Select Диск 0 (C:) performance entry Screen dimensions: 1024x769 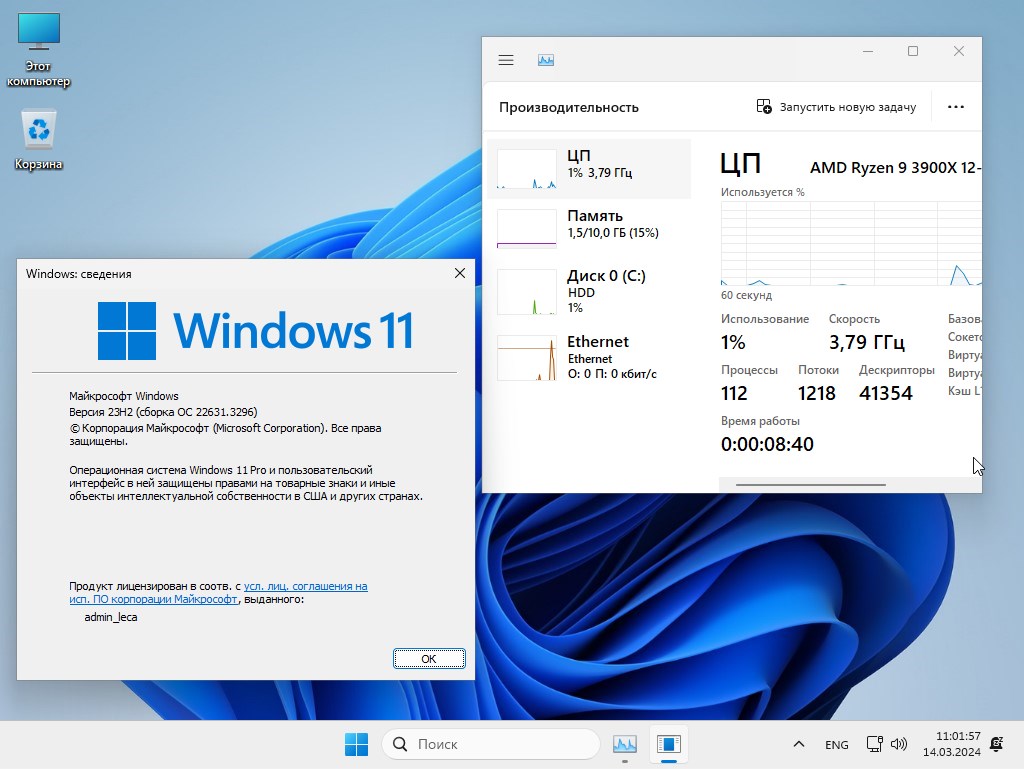589,292
